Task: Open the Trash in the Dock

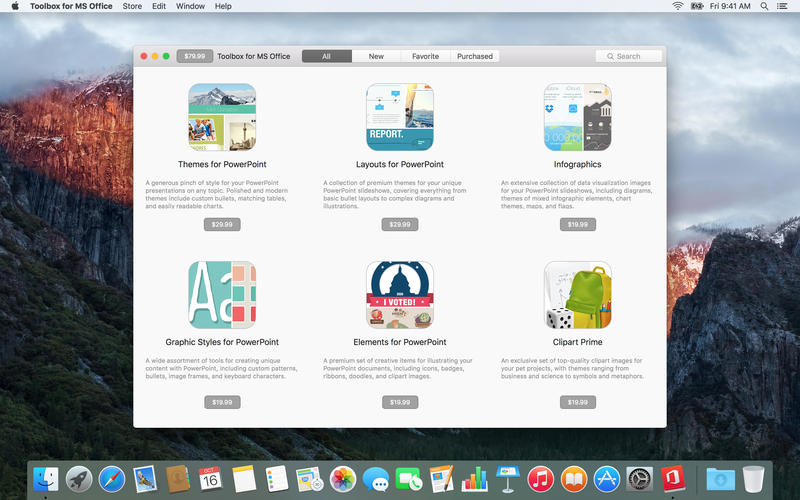Action: pos(754,480)
